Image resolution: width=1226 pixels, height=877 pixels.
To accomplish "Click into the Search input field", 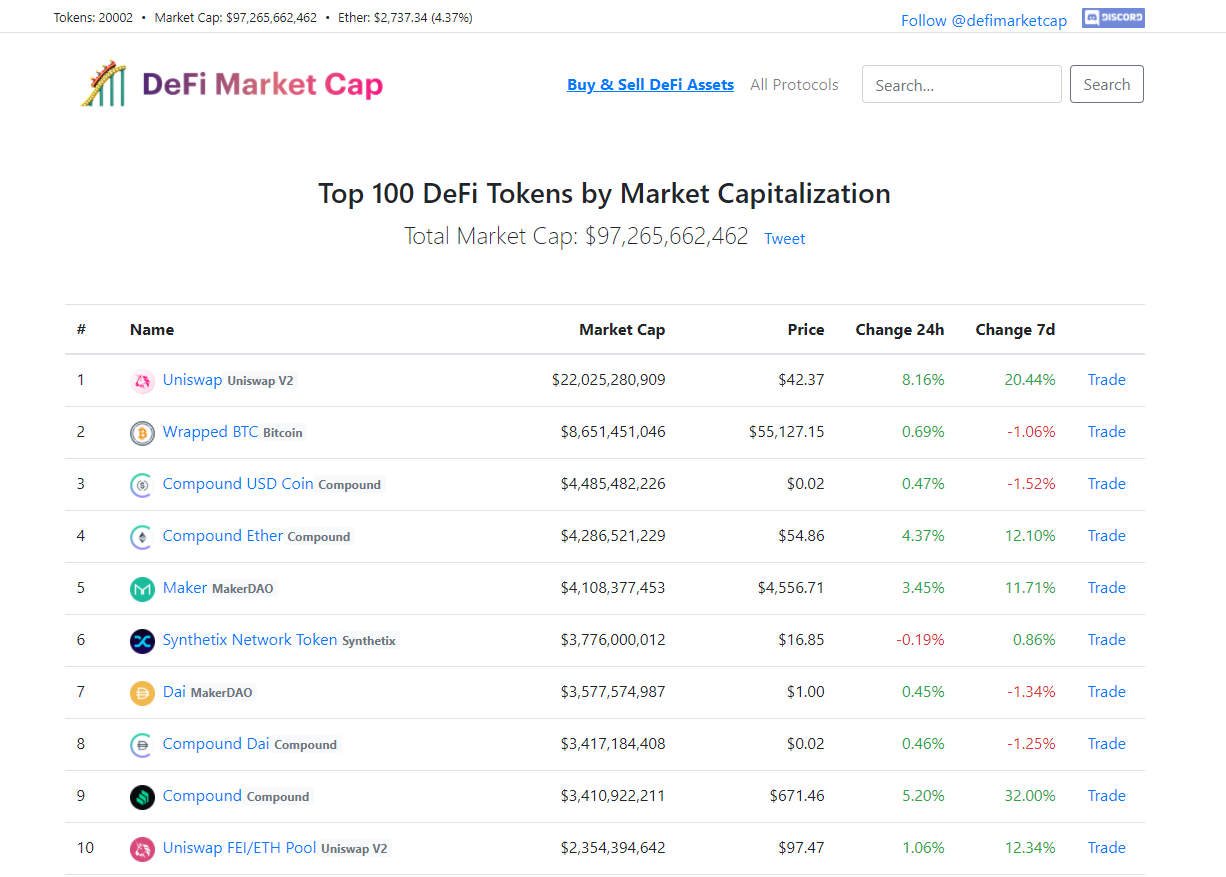I will (961, 85).
